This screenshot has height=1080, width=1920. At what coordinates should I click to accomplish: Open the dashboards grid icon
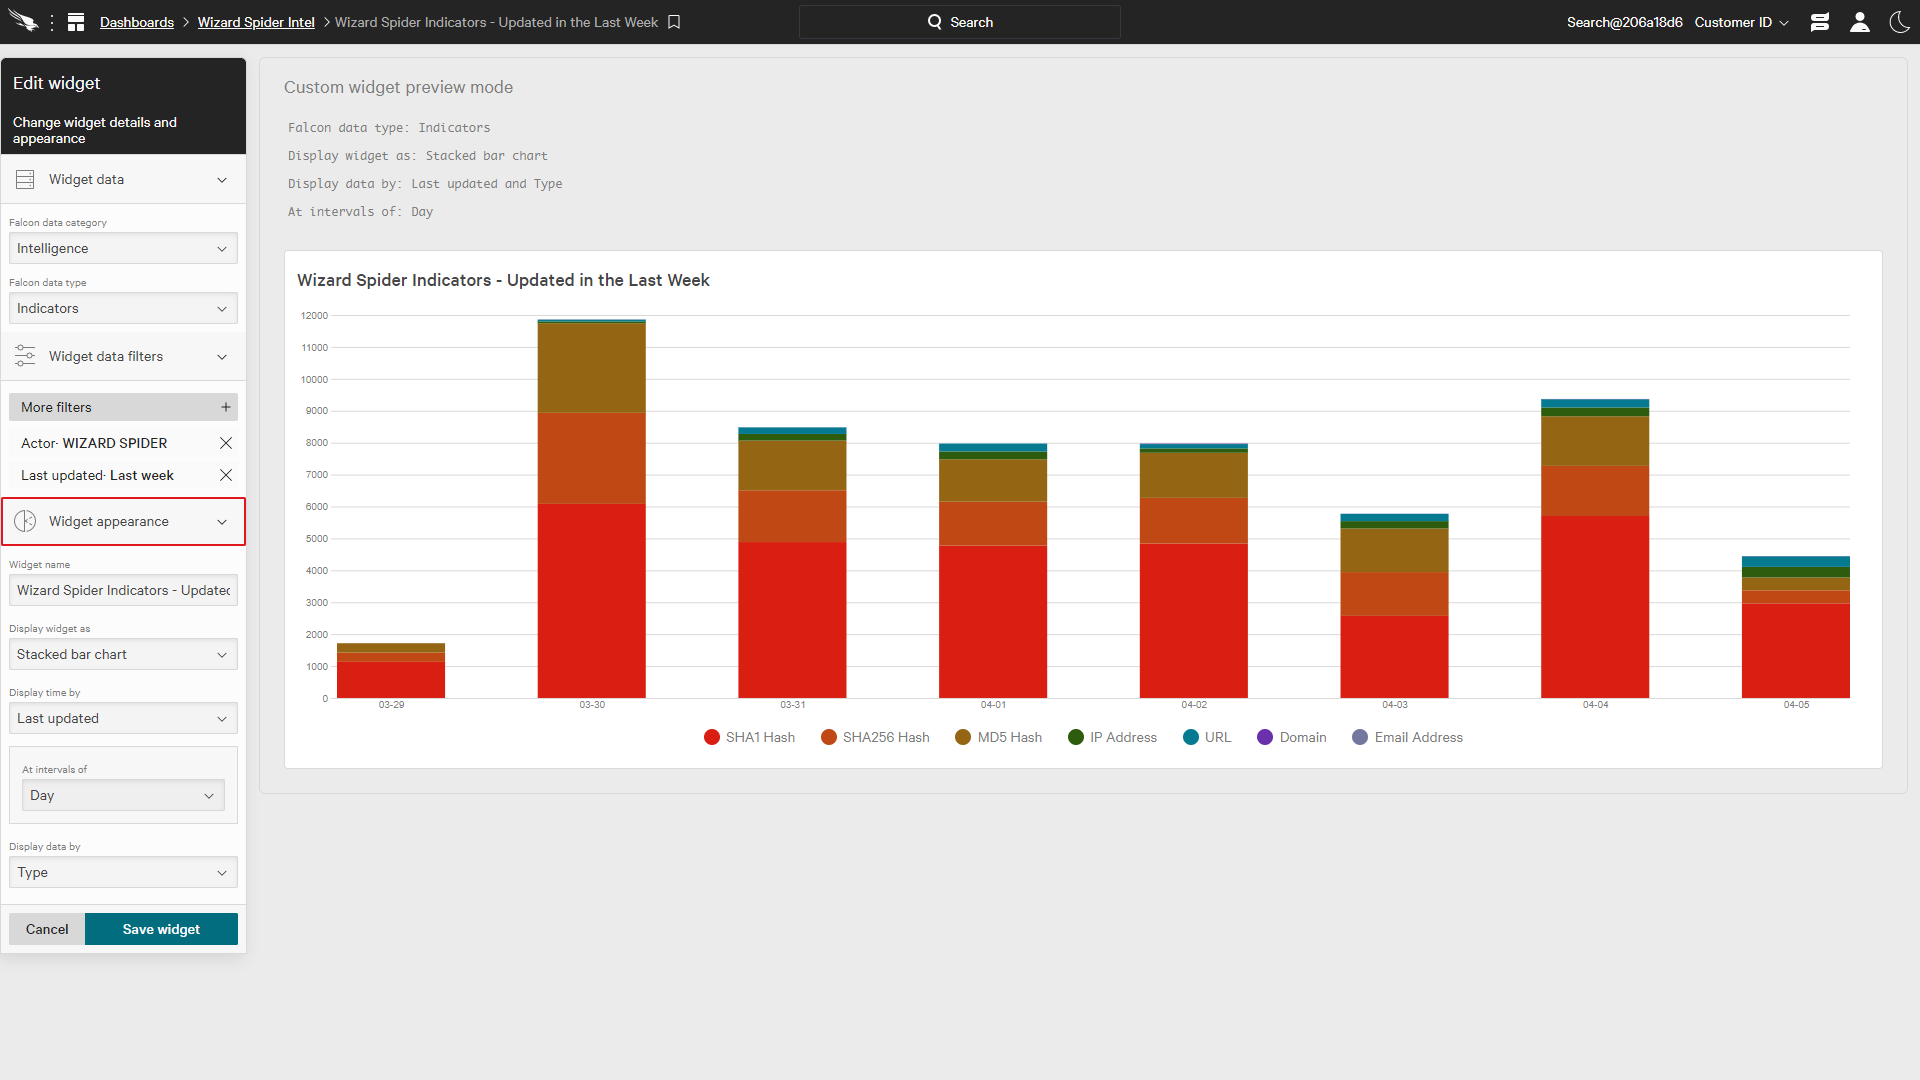76,22
